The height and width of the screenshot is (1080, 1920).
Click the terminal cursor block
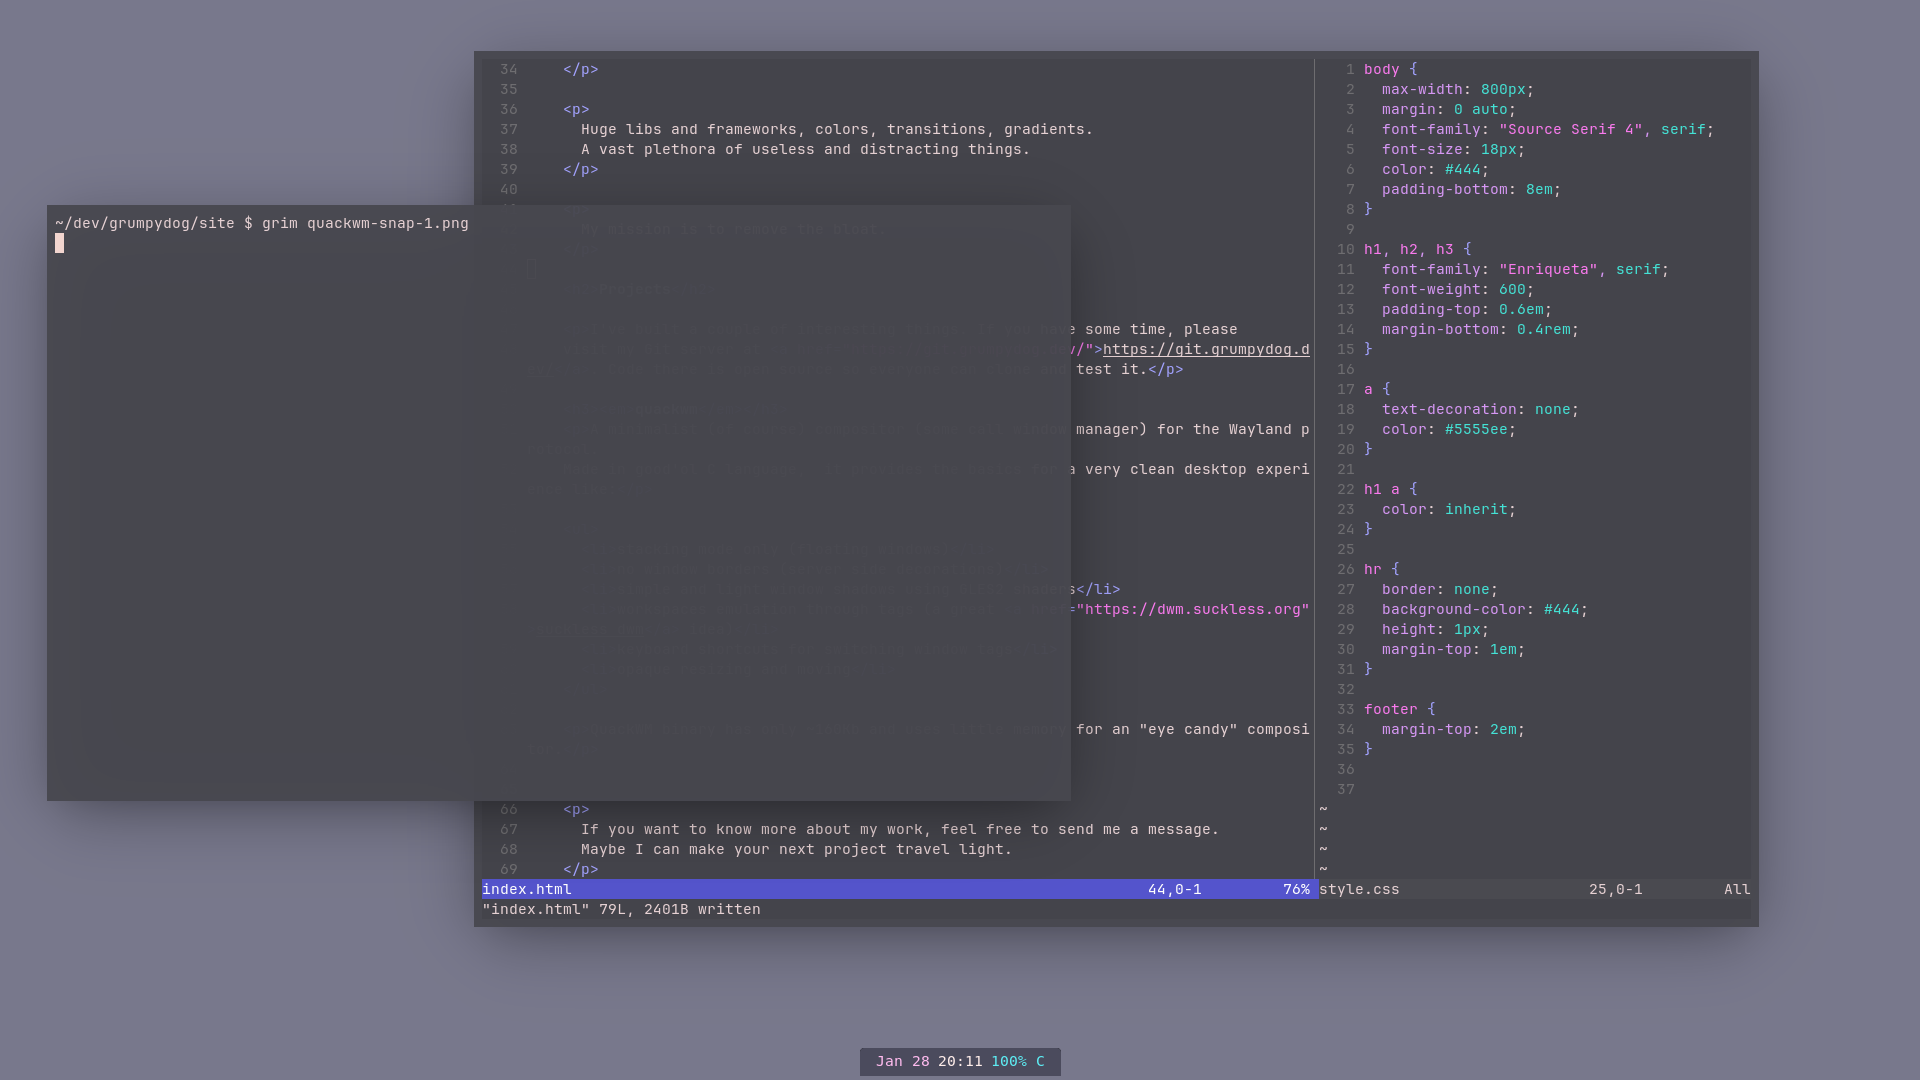point(60,243)
